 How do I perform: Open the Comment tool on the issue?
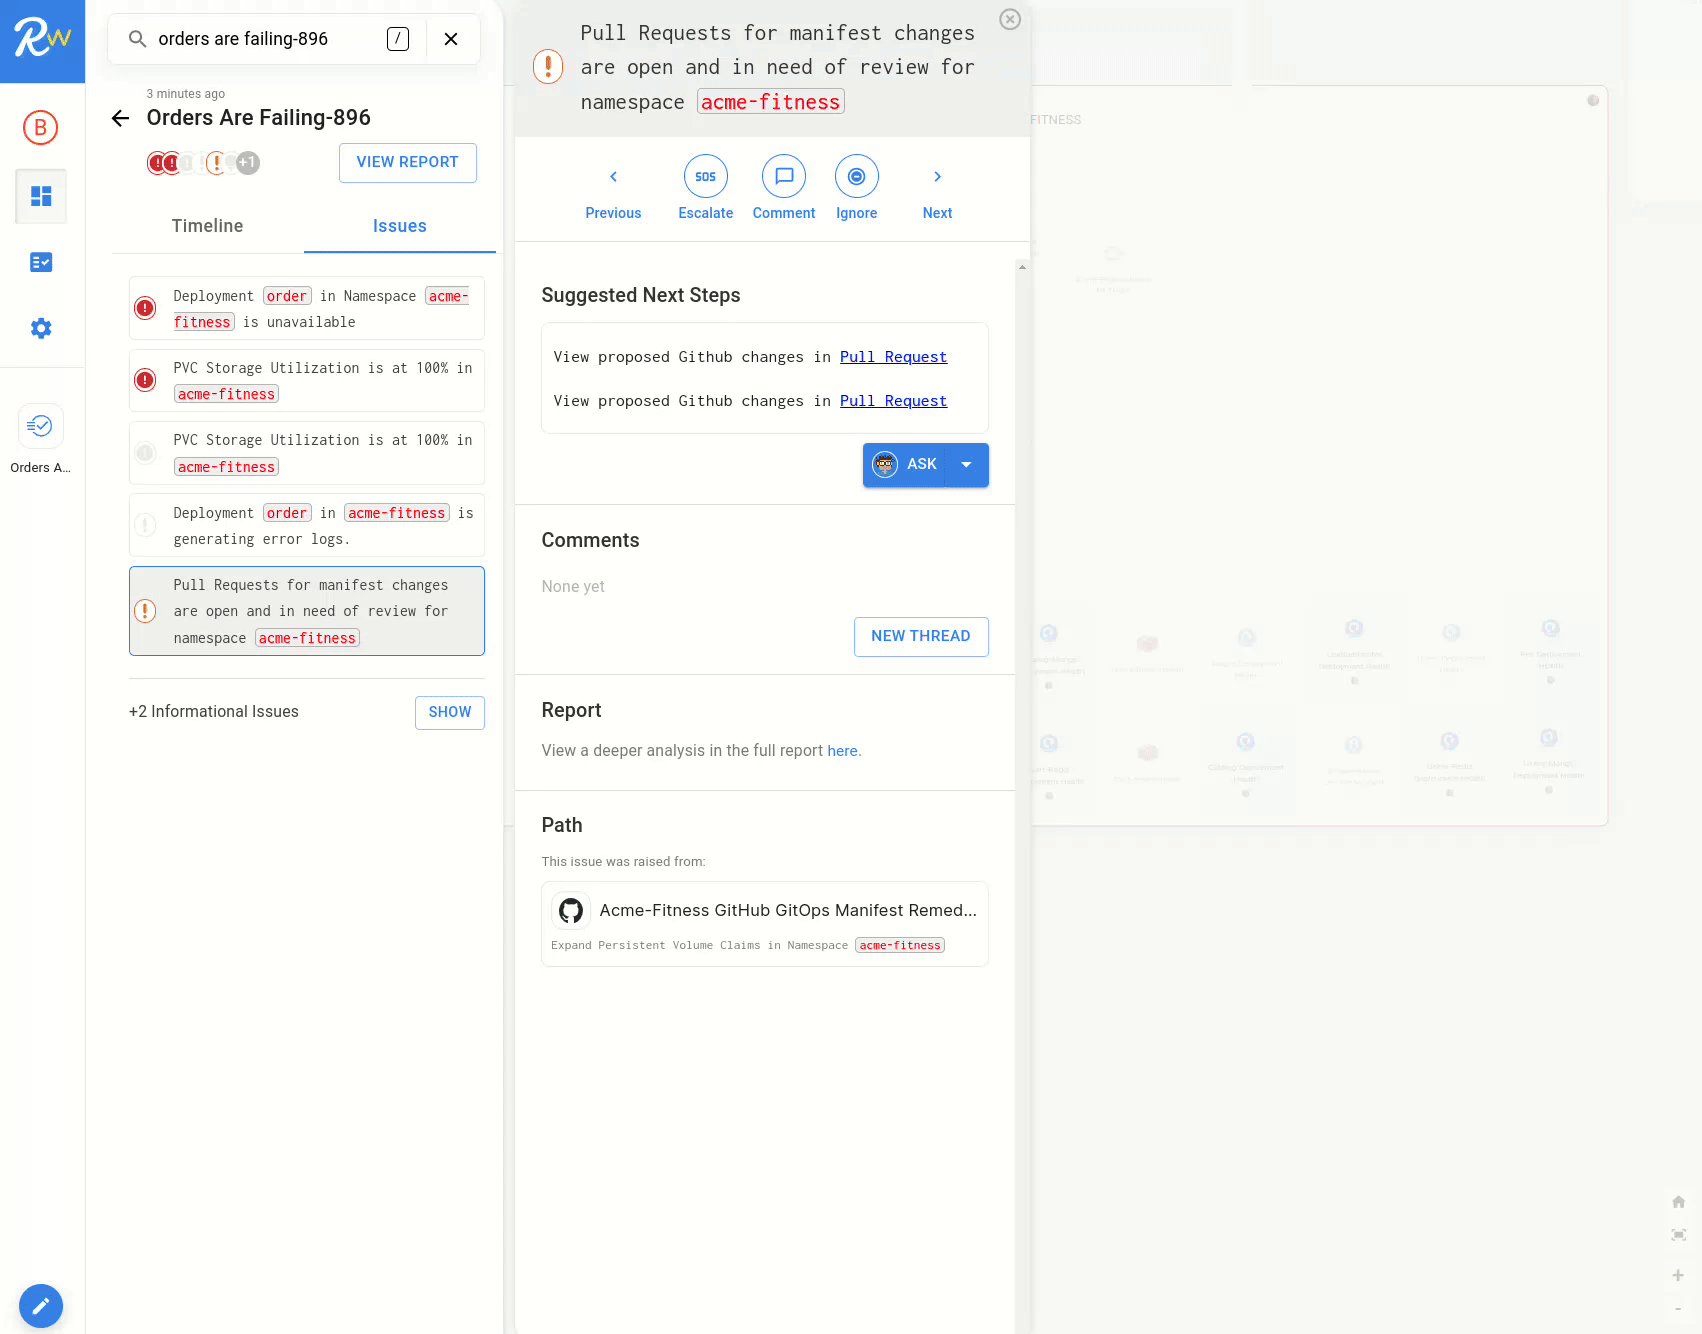(x=784, y=176)
